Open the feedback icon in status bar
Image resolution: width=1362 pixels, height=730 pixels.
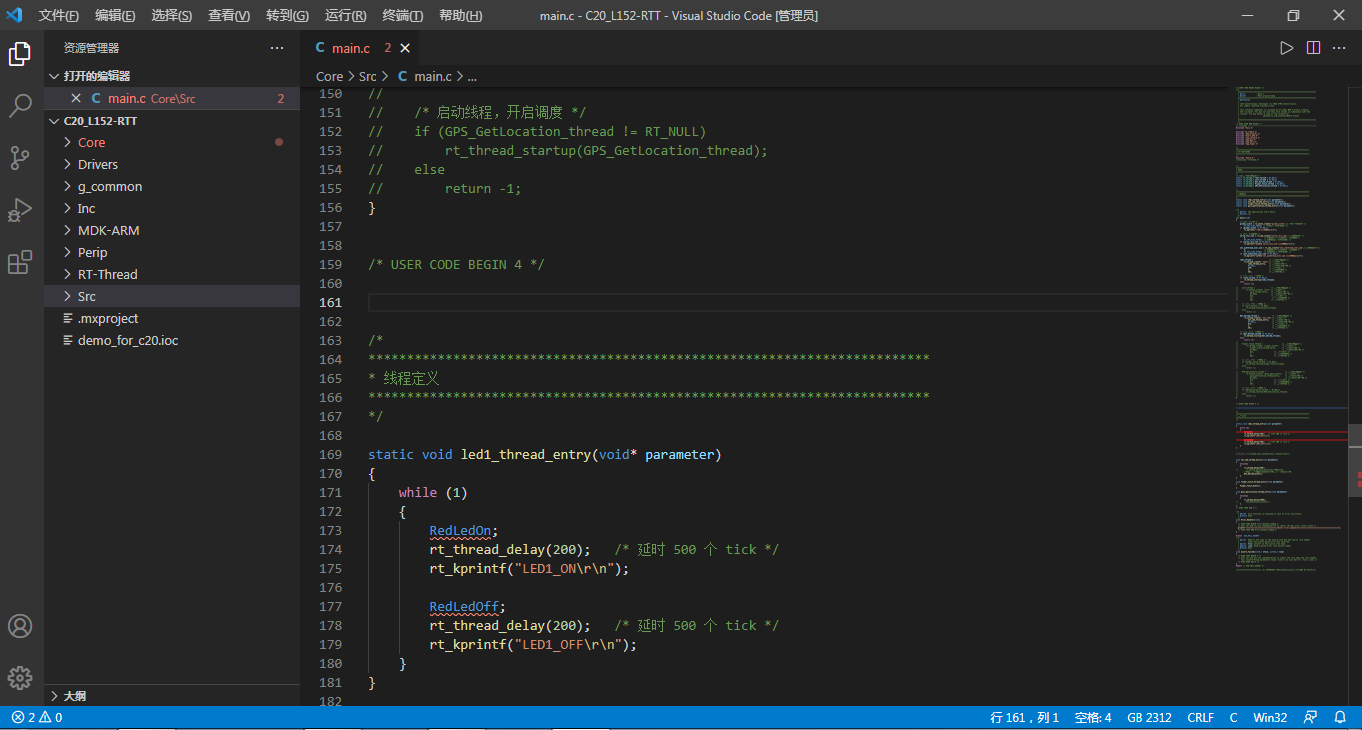[x=1311, y=718]
